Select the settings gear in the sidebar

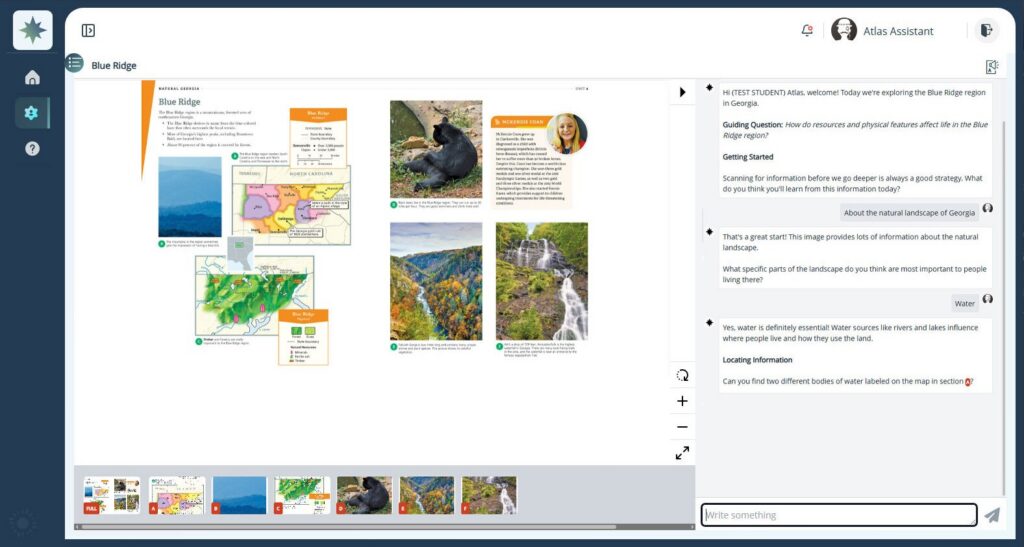tap(32, 112)
